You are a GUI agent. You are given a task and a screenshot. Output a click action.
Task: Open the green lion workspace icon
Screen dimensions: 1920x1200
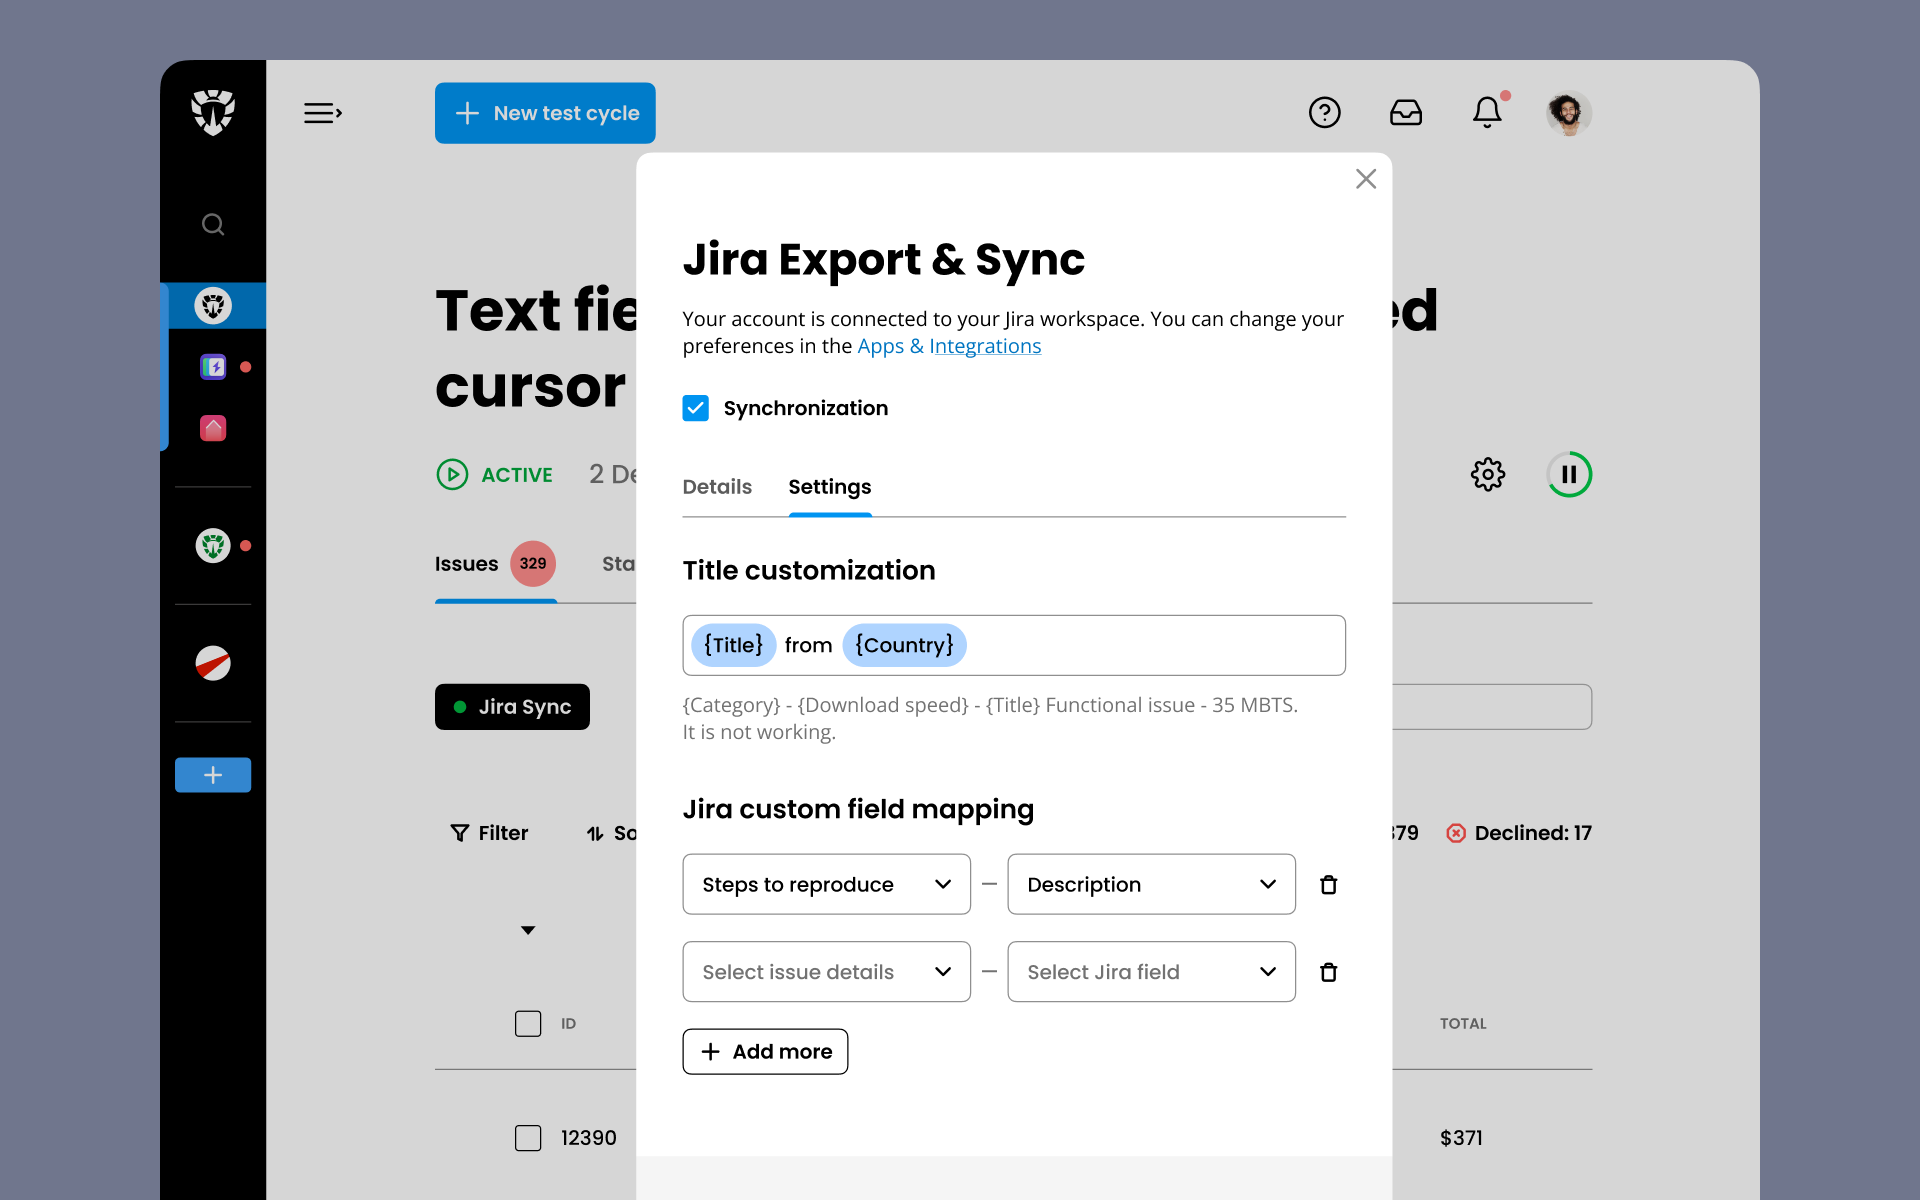point(213,546)
